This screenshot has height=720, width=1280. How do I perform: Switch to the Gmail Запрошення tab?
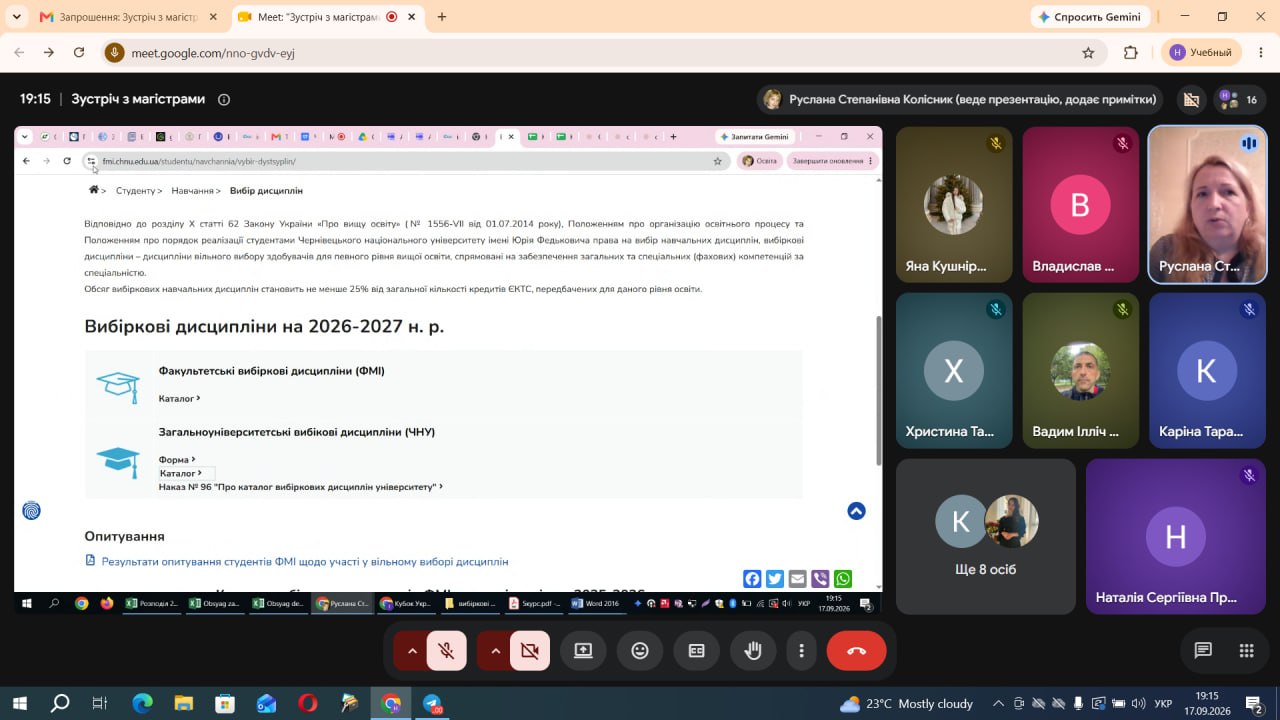point(126,17)
